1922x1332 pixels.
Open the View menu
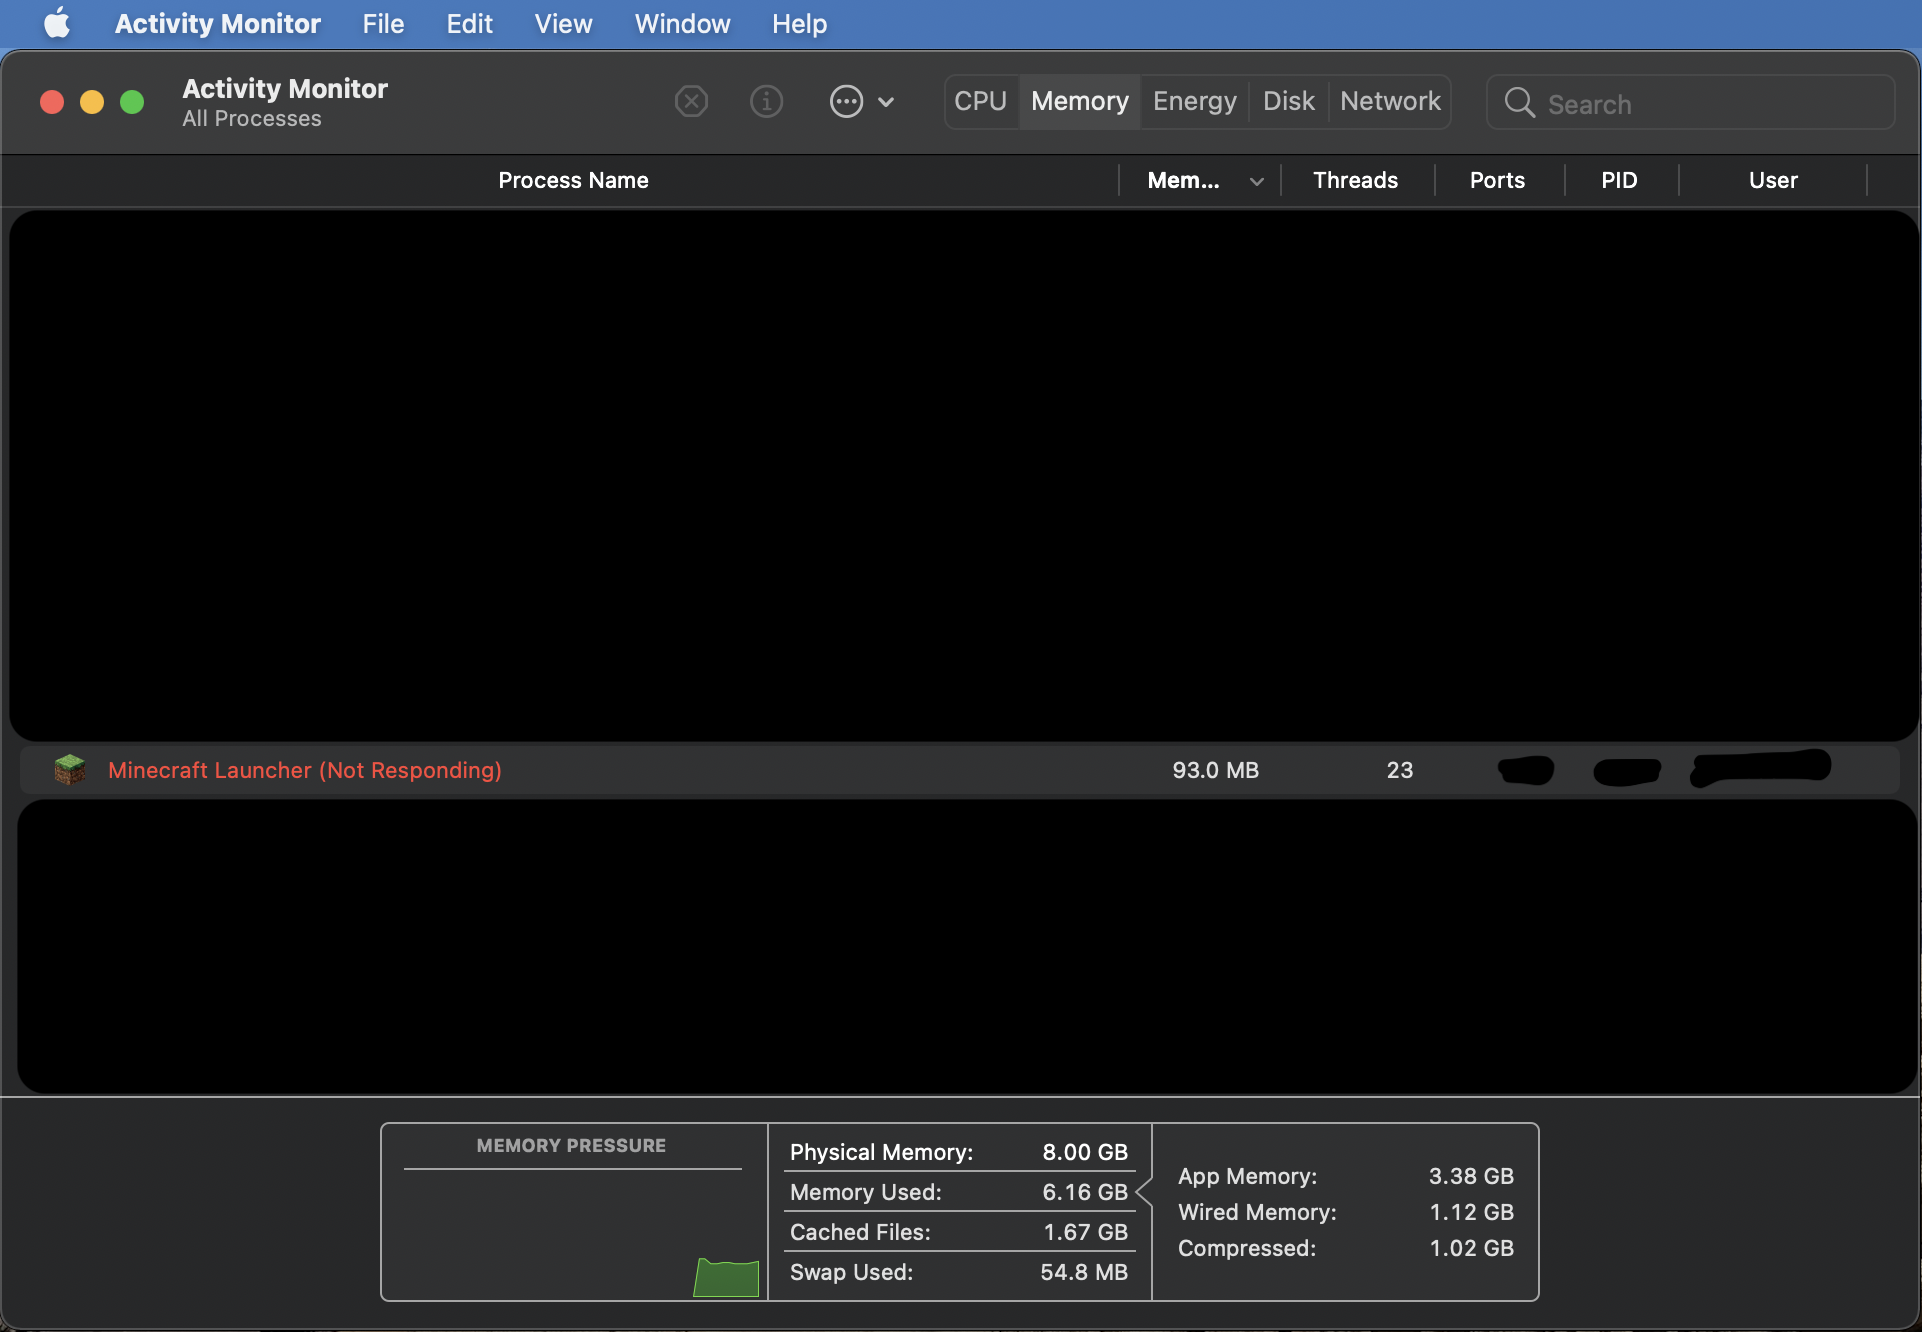(x=563, y=23)
